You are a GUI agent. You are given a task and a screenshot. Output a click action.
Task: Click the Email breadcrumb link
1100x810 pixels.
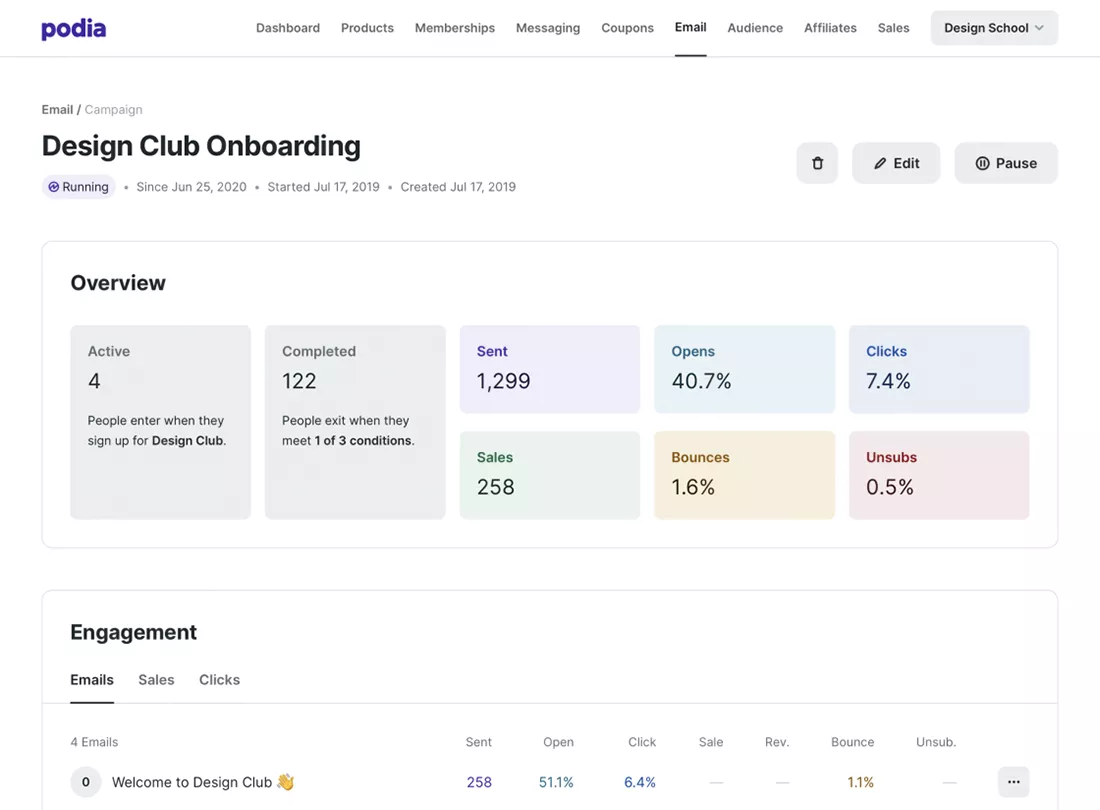57,110
